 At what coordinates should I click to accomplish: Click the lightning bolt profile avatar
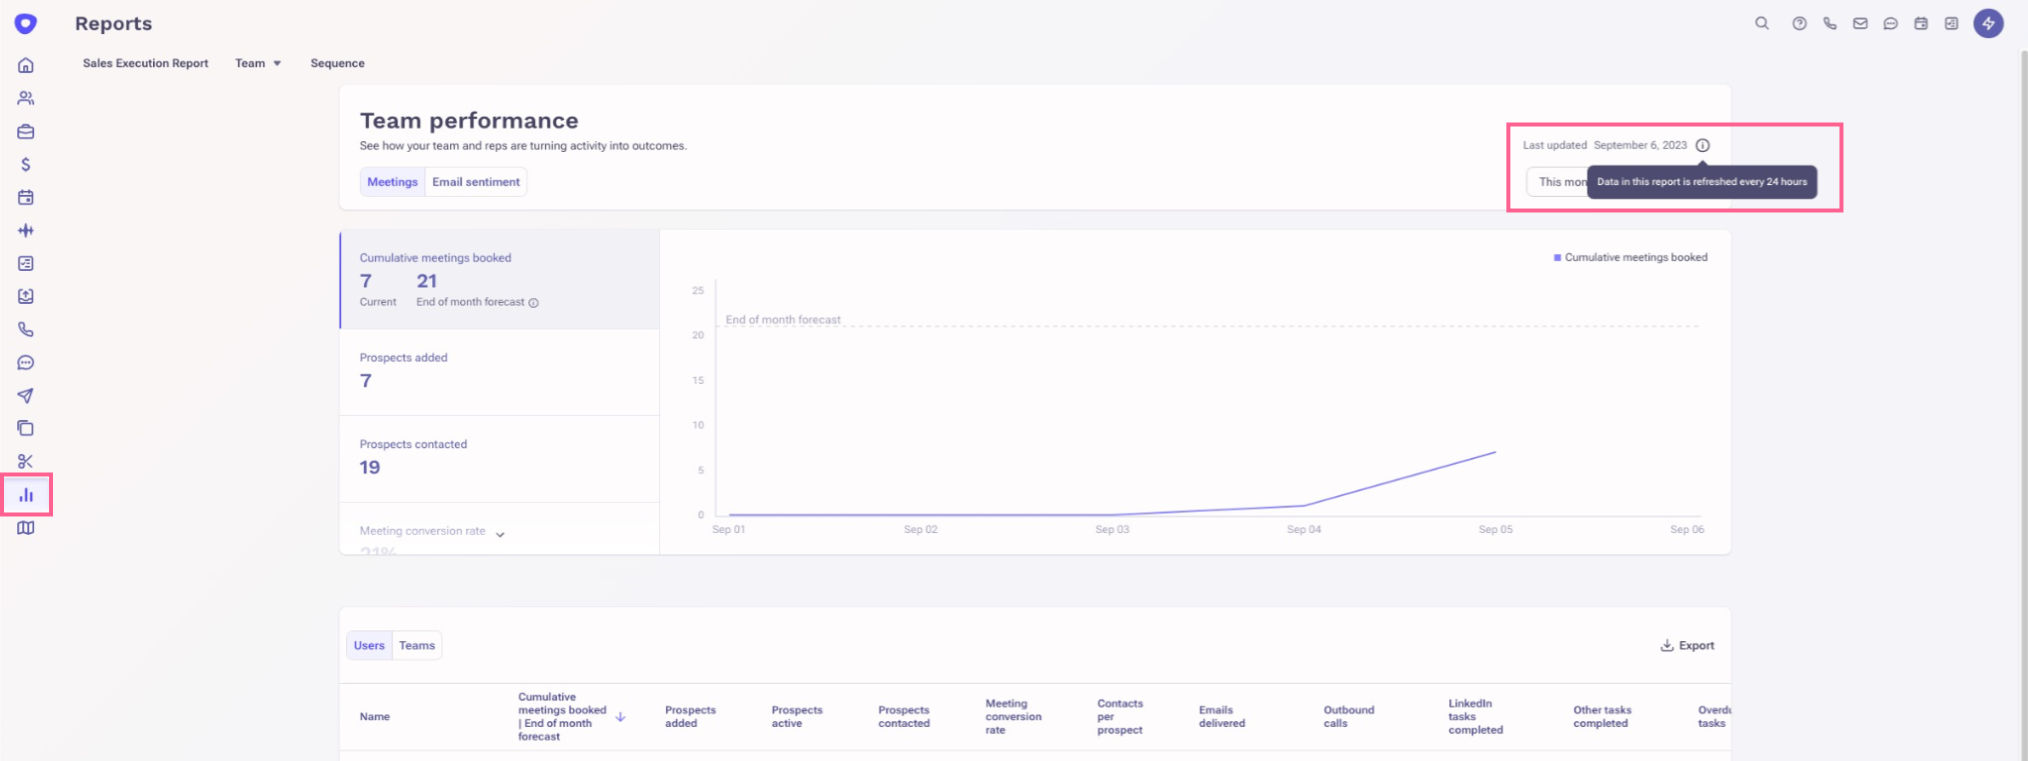(1988, 23)
